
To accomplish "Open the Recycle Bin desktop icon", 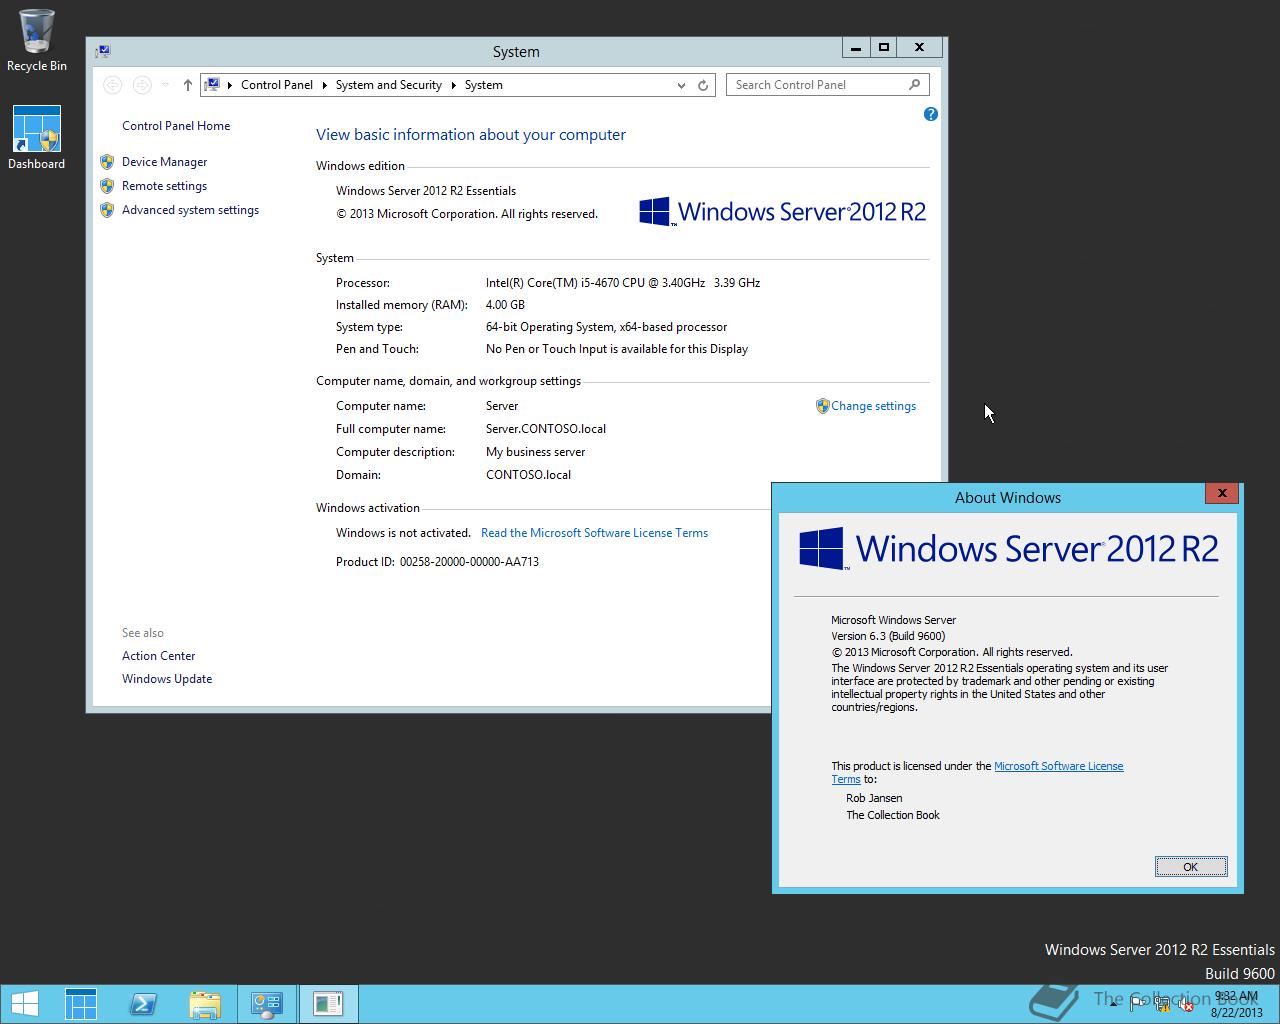I will pyautogui.click(x=37, y=40).
